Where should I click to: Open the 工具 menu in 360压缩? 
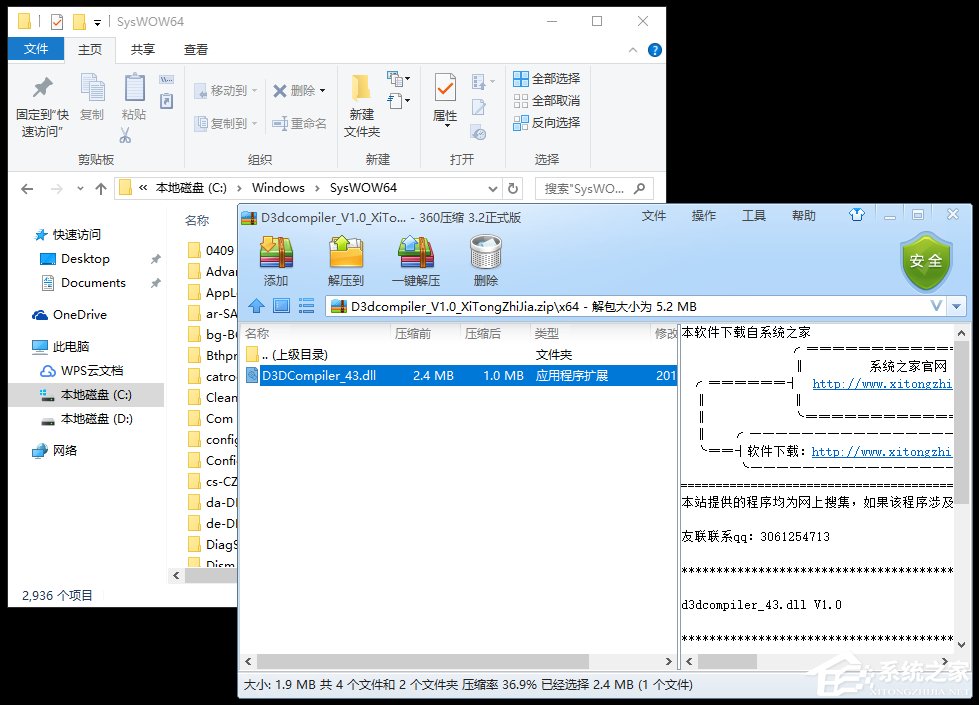point(753,215)
